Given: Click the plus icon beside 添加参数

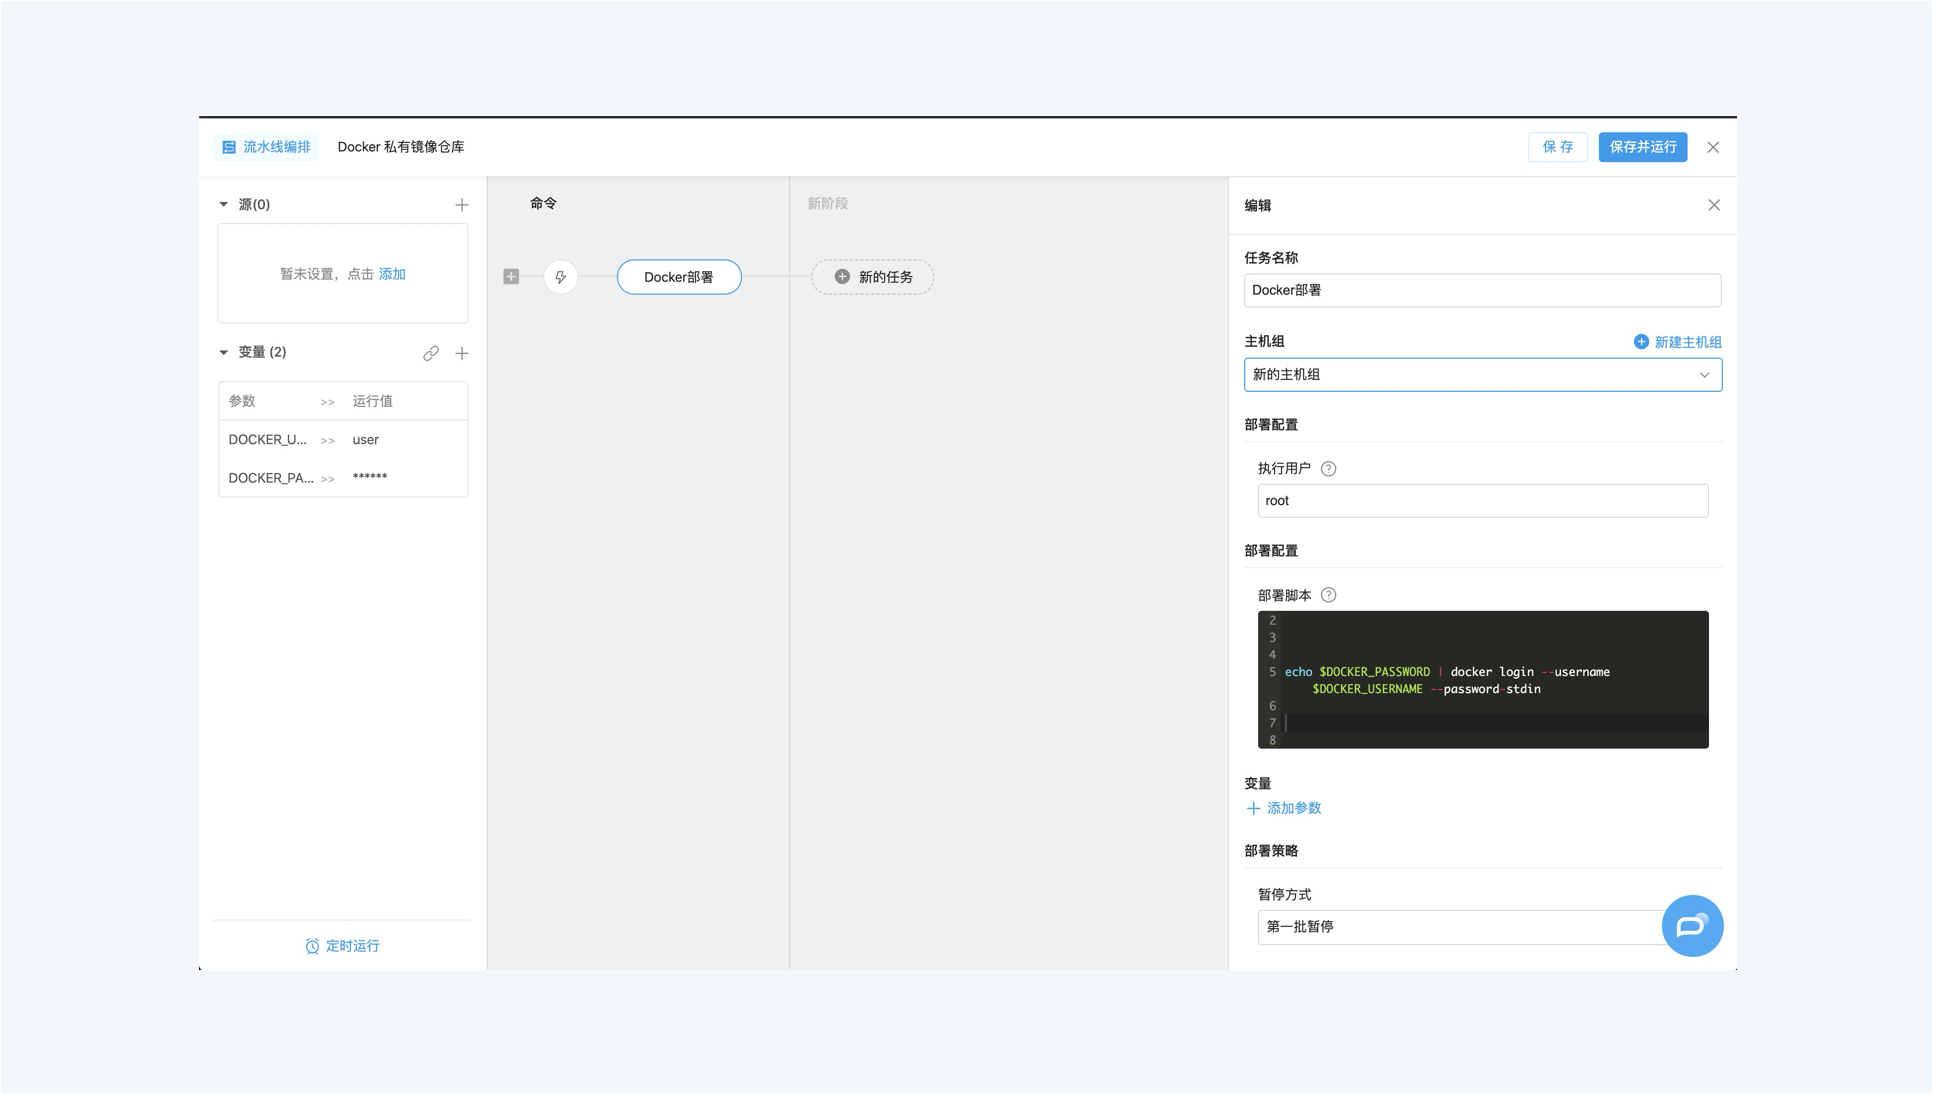Looking at the screenshot, I should [x=1253, y=808].
